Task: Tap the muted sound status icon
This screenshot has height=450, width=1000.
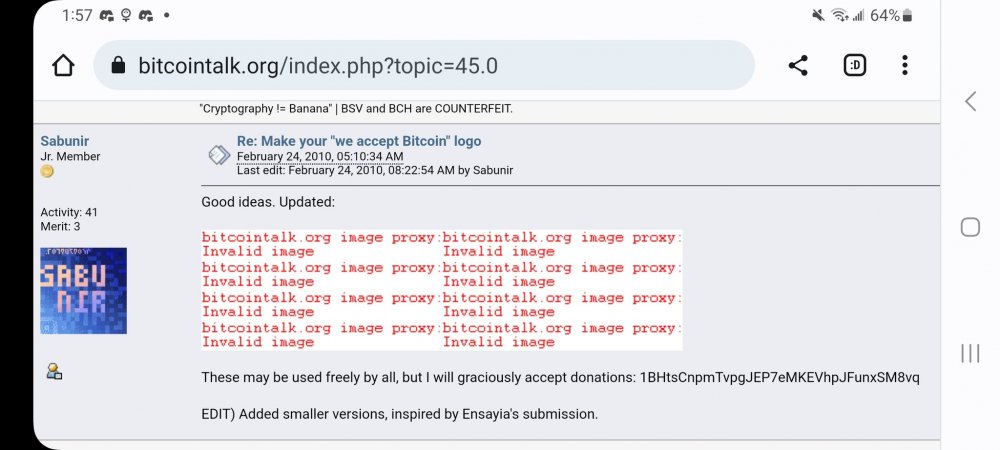Action: click(x=819, y=15)
